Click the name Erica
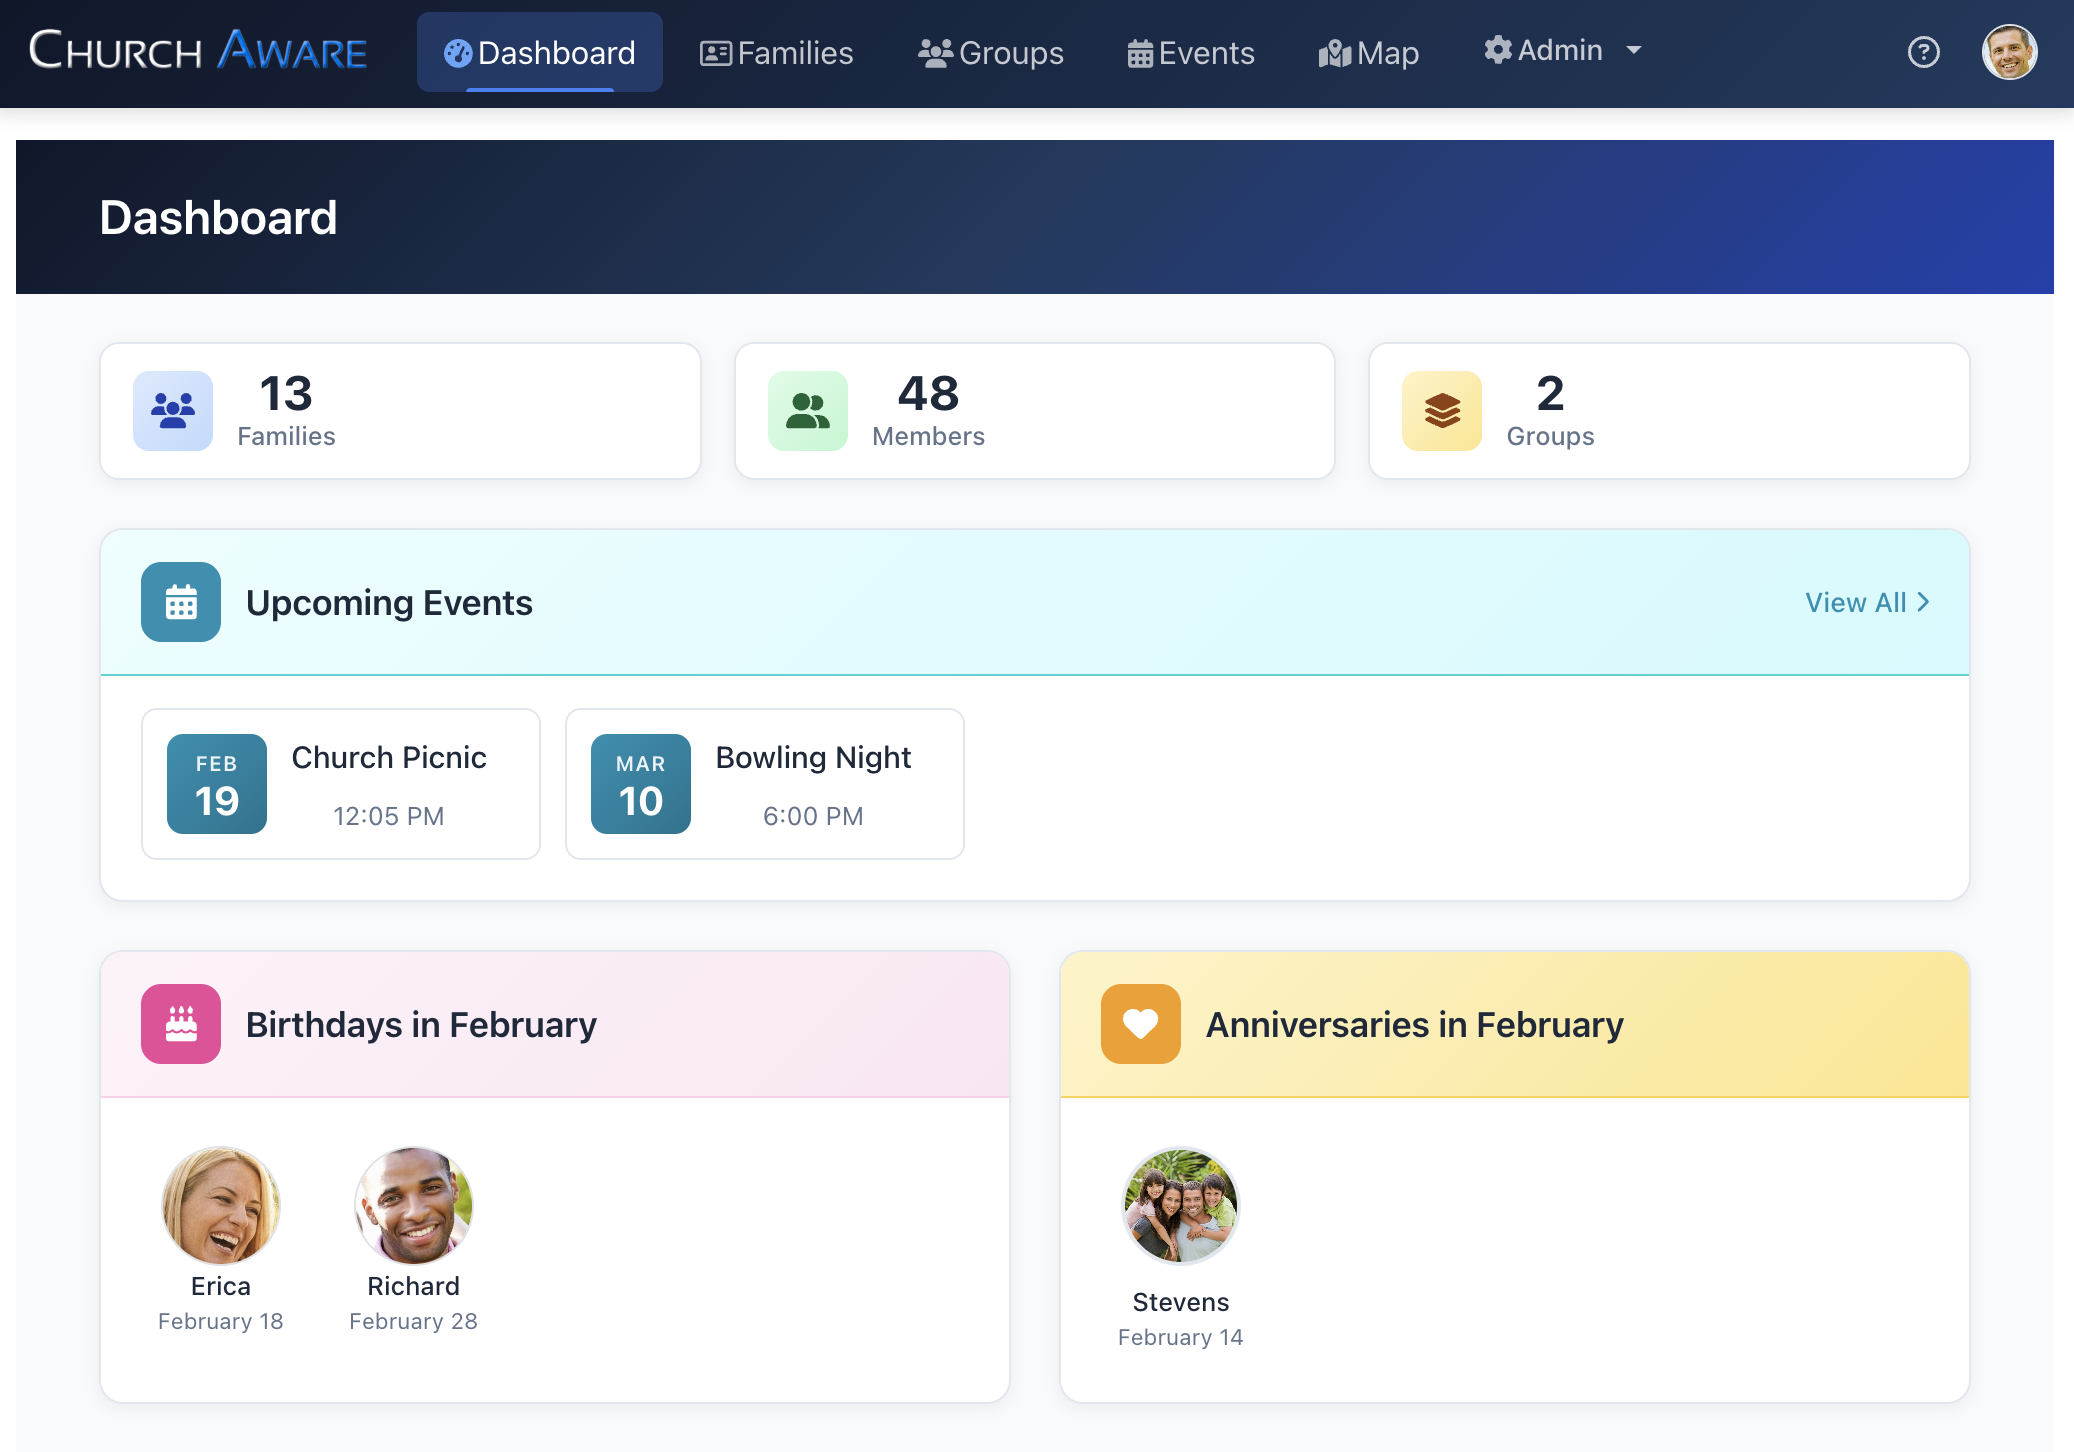 (x=221, y=1286)
